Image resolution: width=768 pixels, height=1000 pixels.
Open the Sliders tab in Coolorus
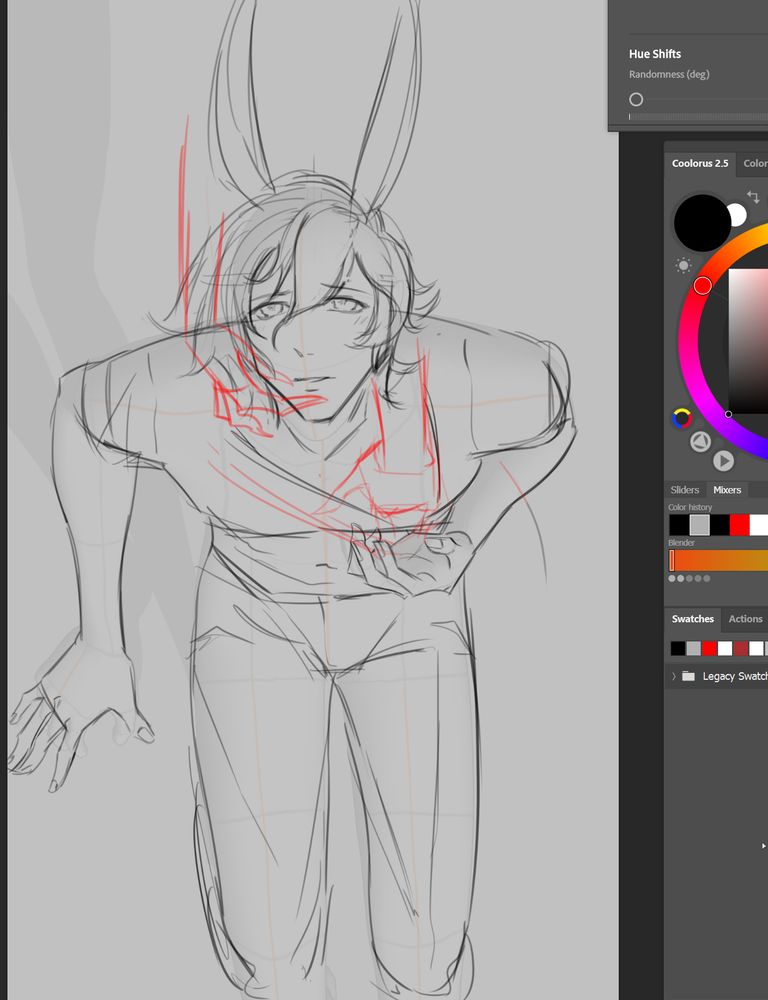pyautogui.click(x=684, y=490)
